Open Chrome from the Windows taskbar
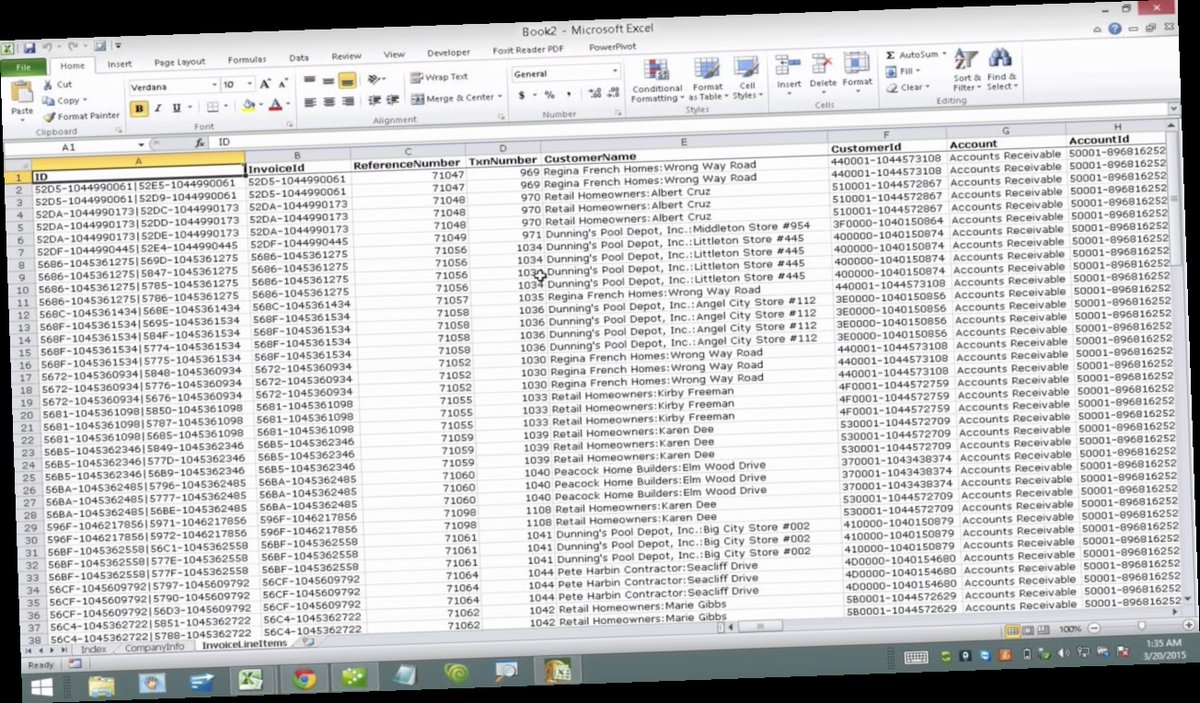 (304, 679)
